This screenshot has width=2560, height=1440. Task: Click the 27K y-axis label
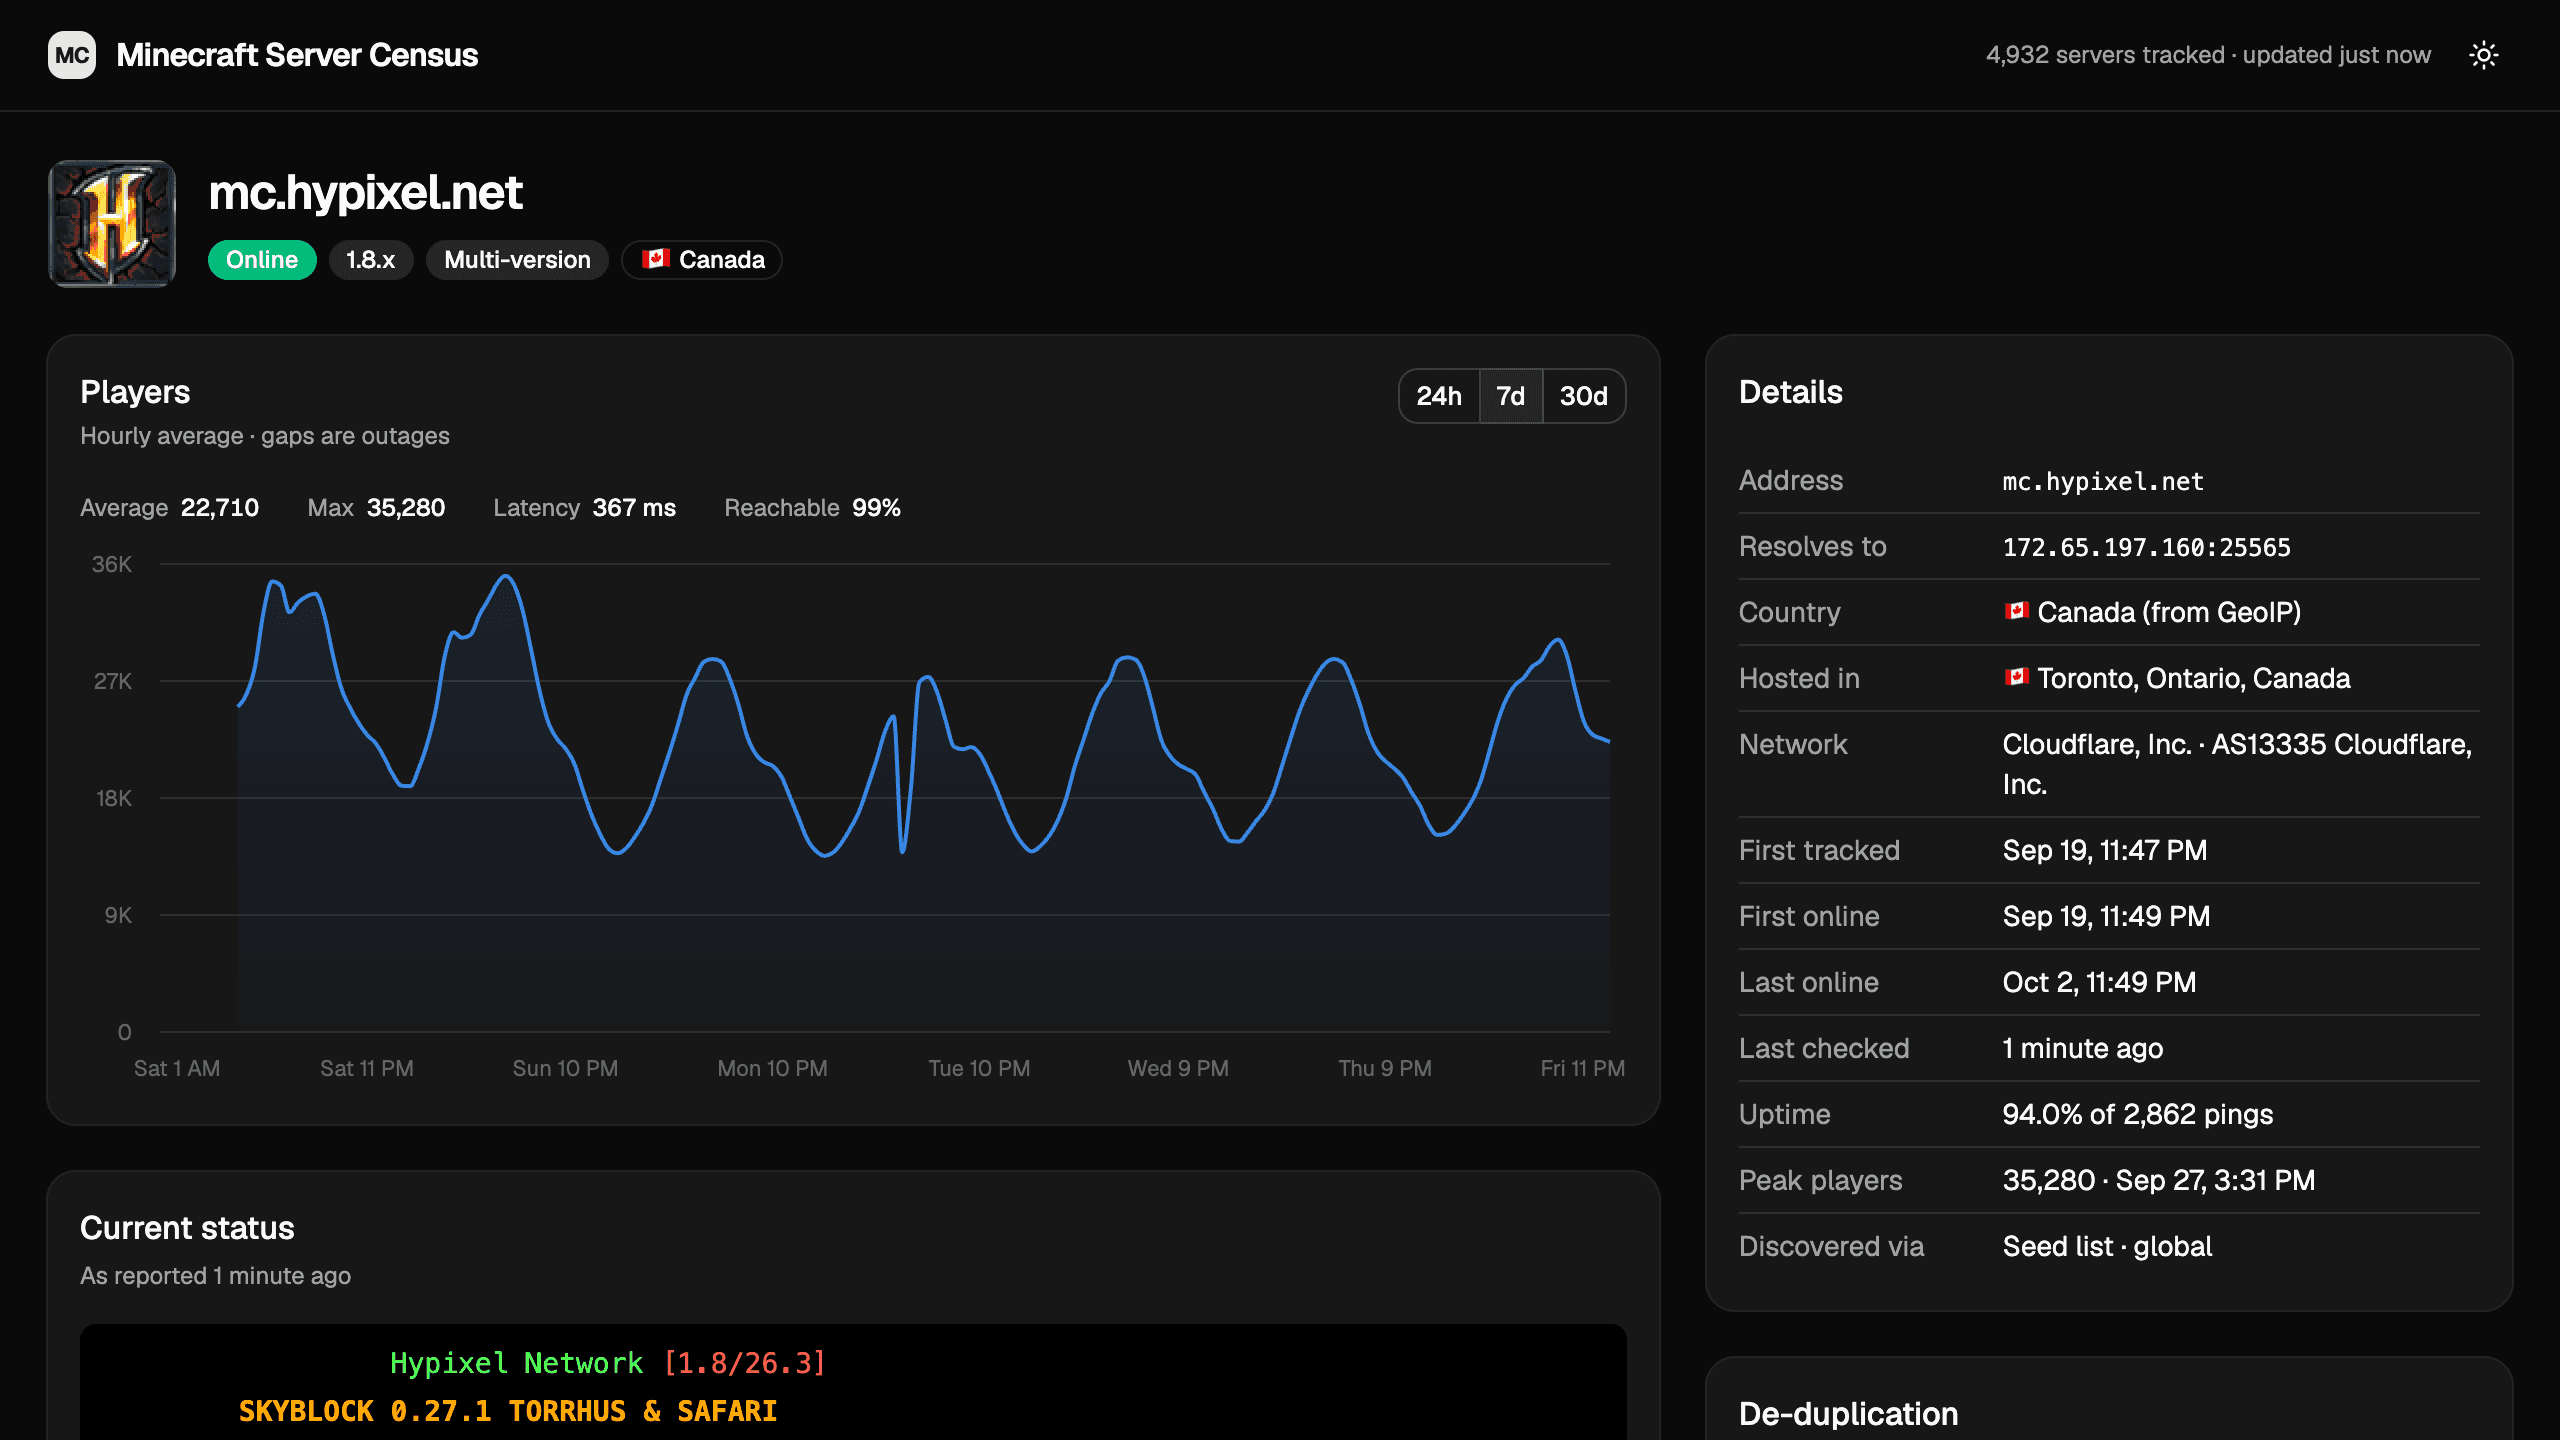[113, 681]
